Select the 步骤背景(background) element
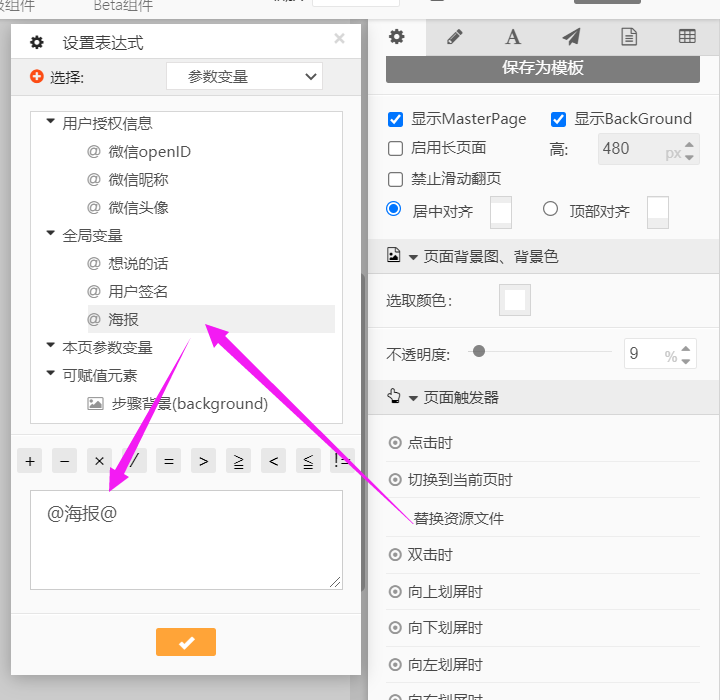The image size is (720, 700). tap(189, 404)
